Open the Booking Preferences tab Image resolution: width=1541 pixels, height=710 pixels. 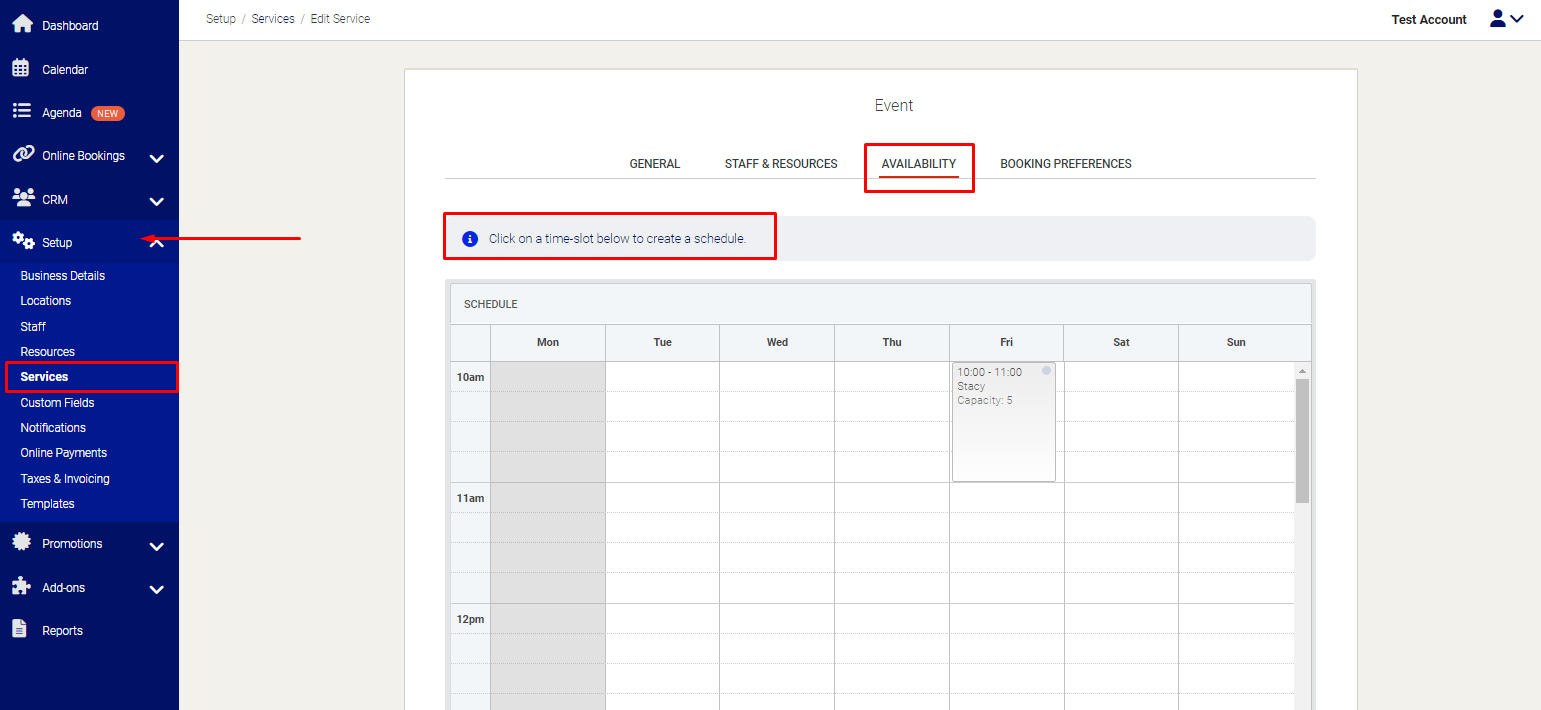pos(1066,164)
